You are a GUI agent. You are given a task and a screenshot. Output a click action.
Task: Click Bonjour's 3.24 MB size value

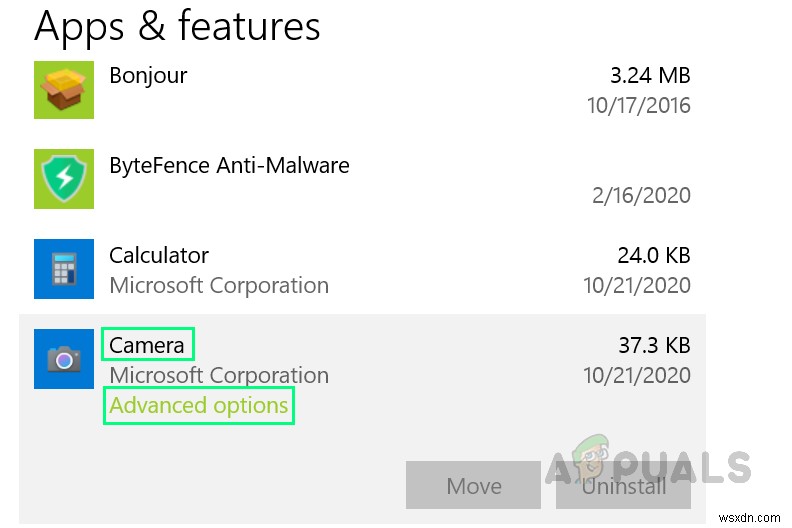point(650,76)
